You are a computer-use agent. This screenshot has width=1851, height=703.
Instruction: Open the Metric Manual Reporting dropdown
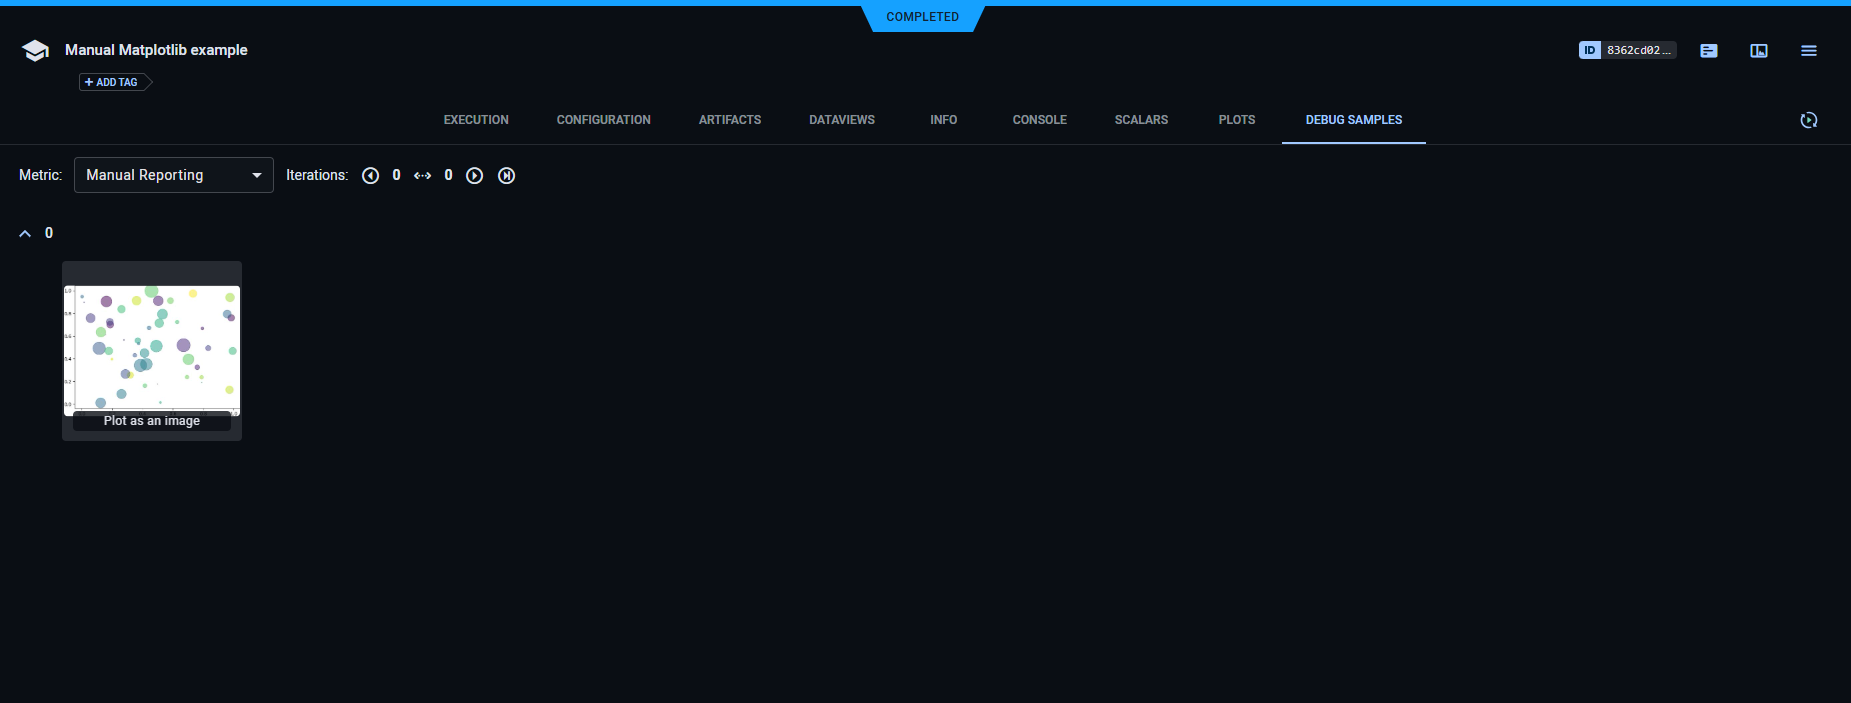(173, 175)
